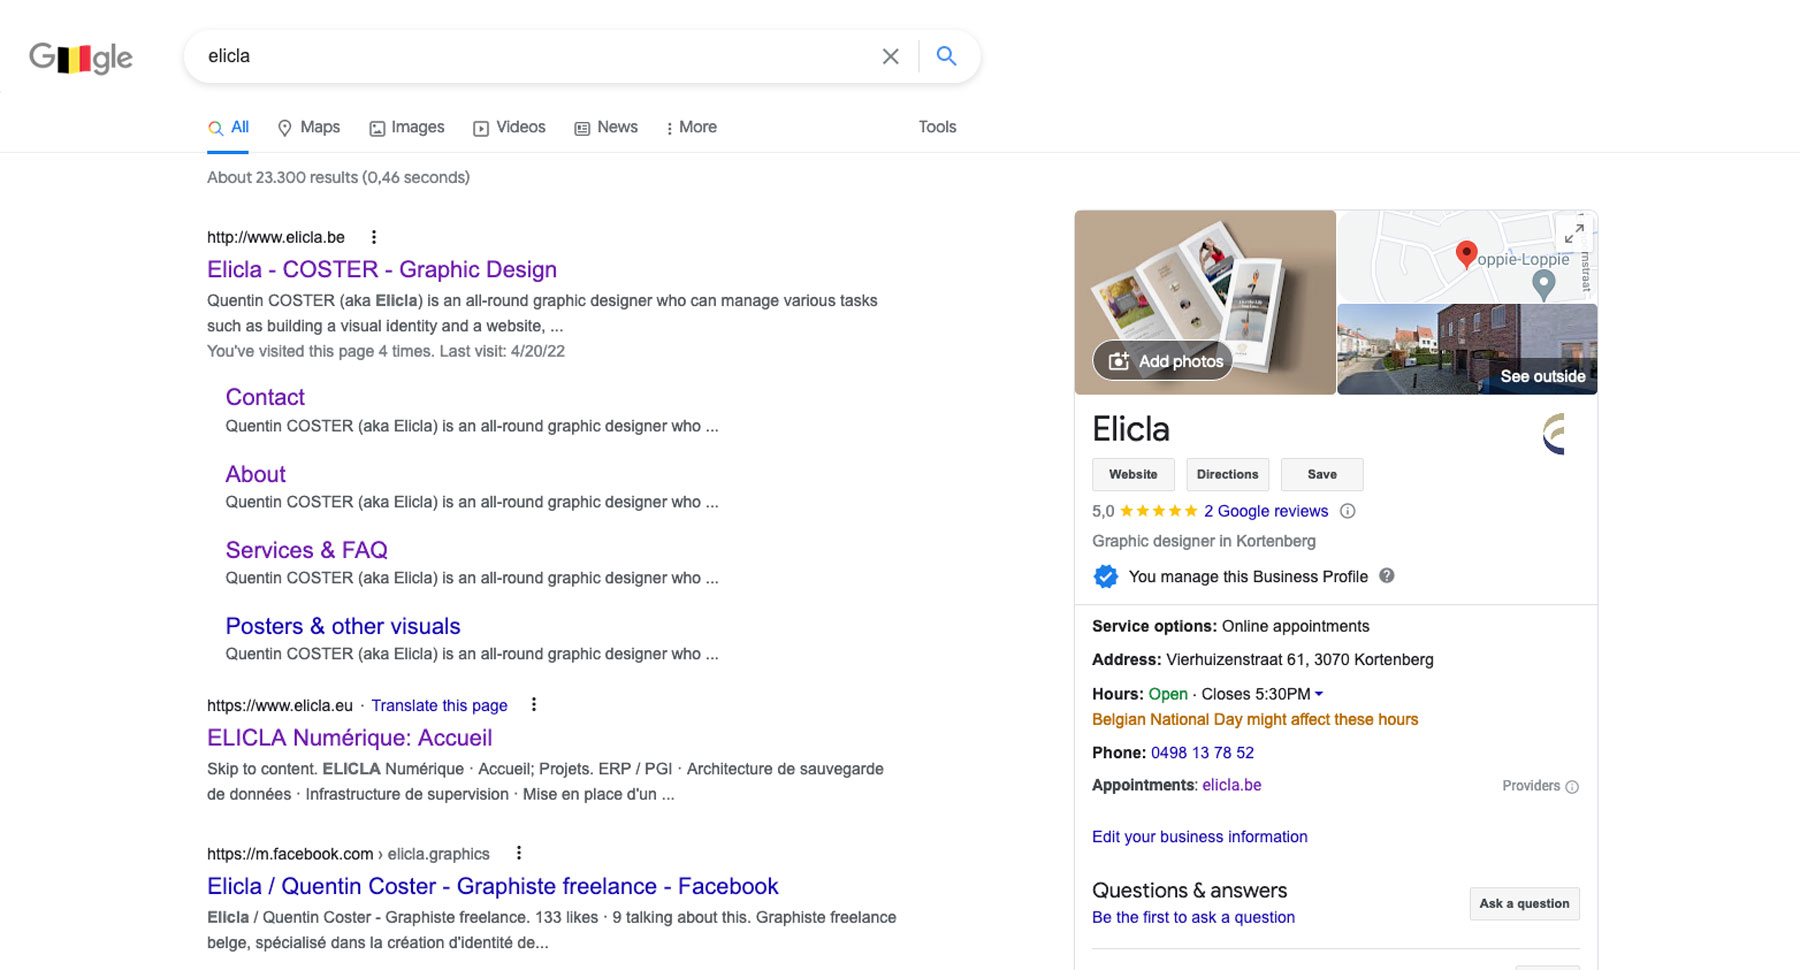Open 'ELICLA Numérique: Accueil' result
This screenshot has width=1800, height=970.
point(350,738)
